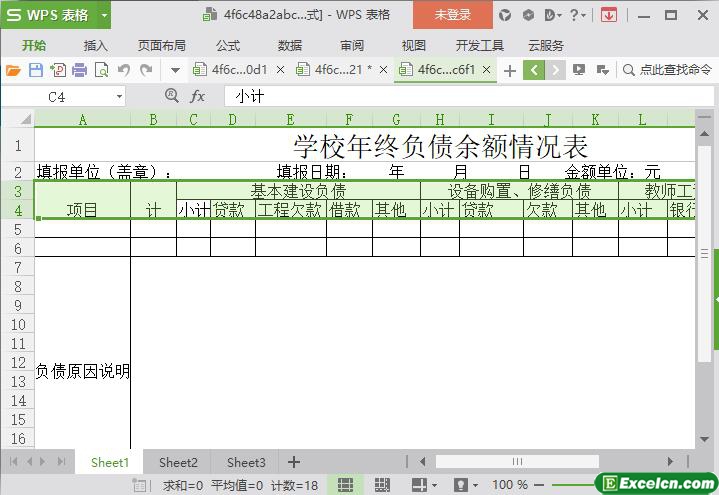Click the 点此查找命令 search box

[x=667, y=70]
